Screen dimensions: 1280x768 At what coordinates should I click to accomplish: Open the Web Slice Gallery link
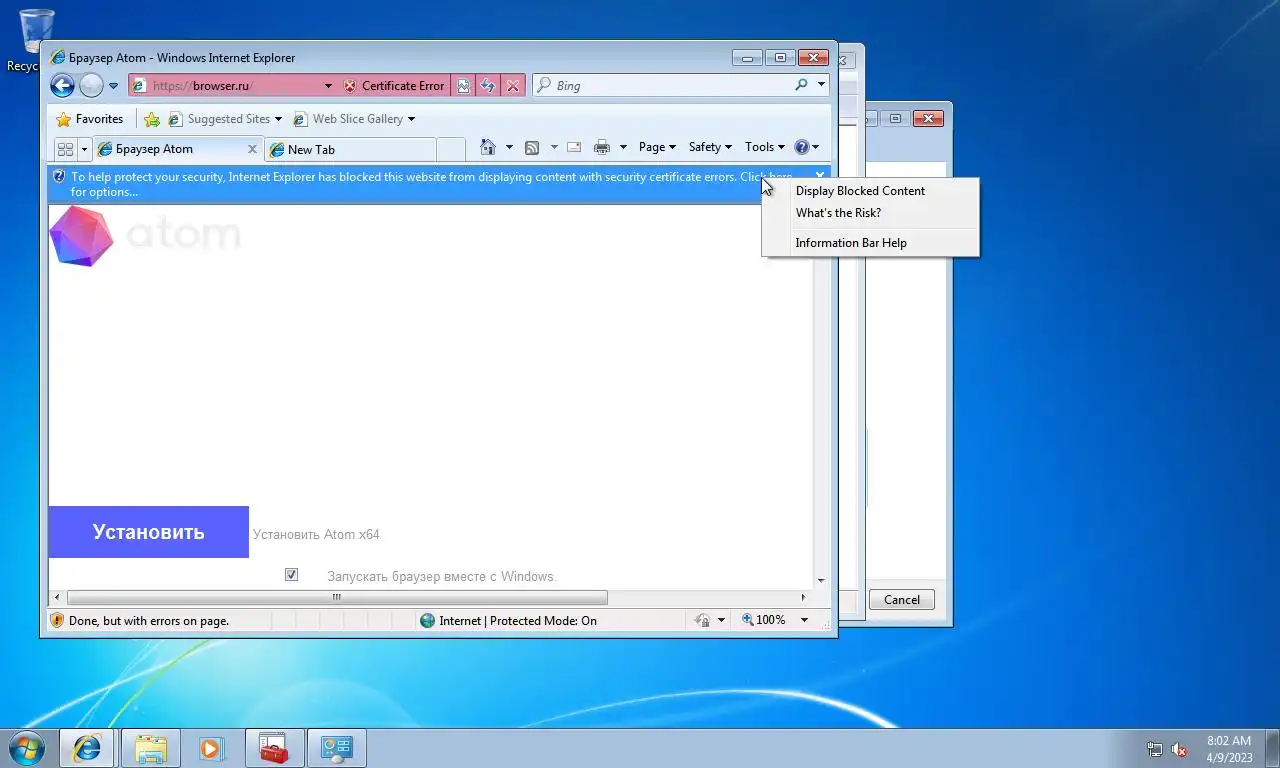pyautogui.click(x=353, y=119)
